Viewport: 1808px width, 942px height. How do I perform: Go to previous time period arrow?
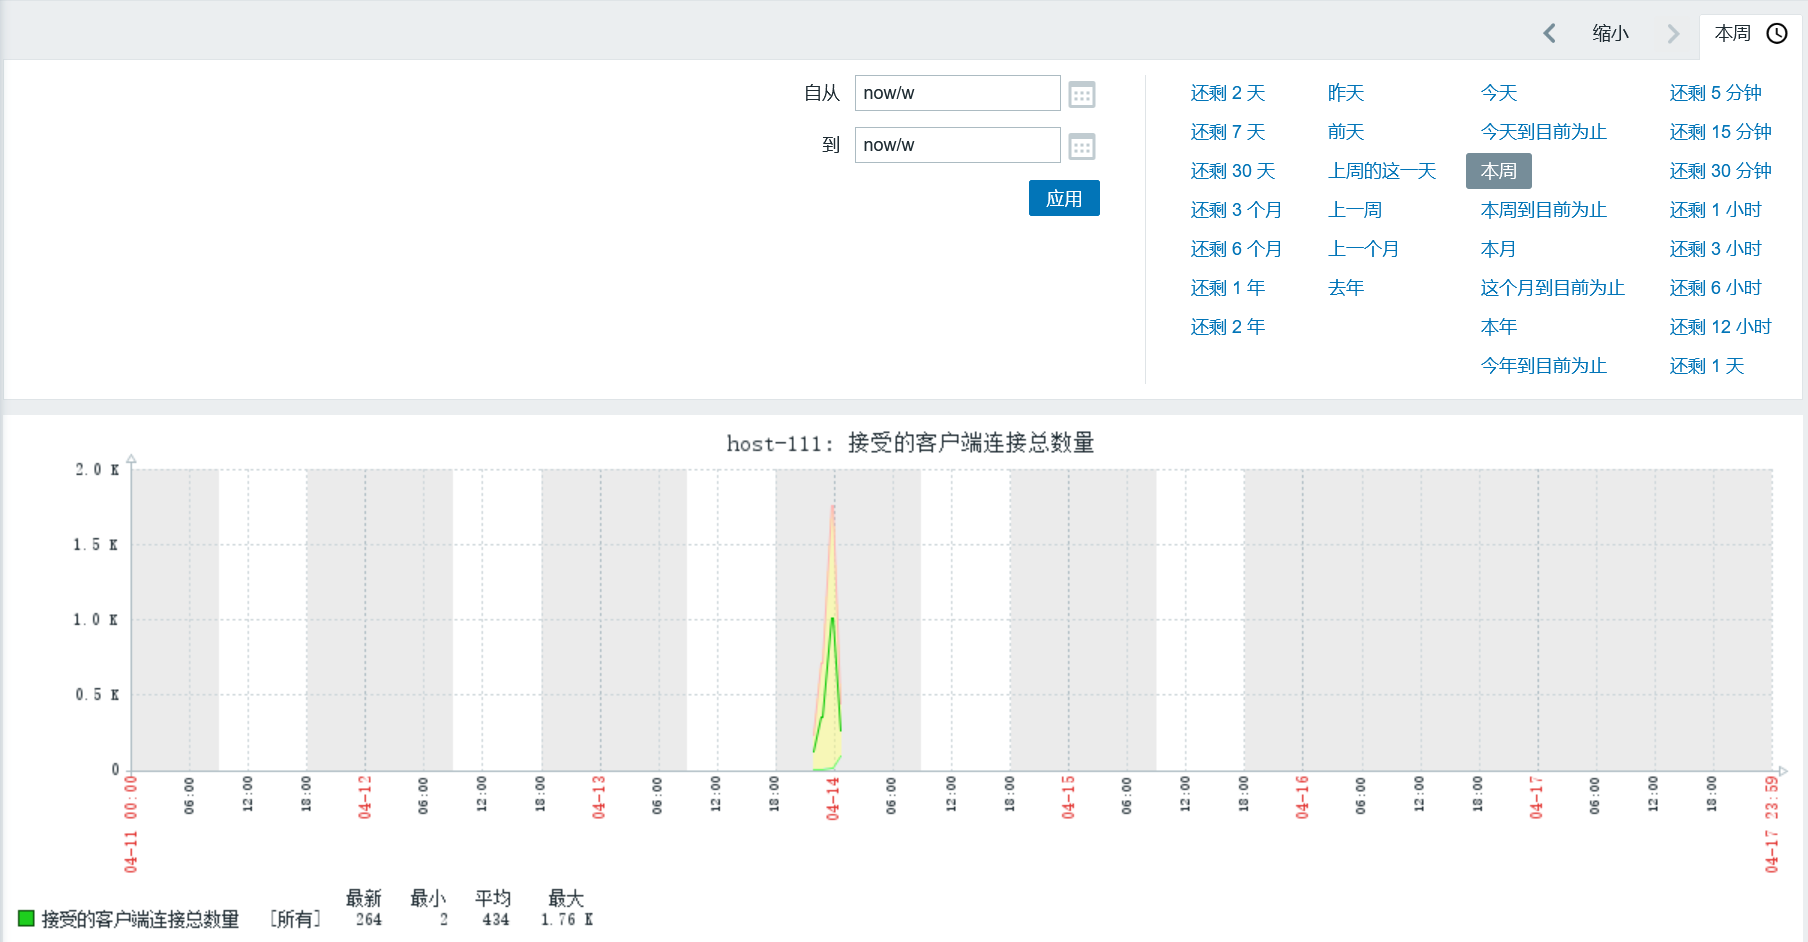coord(1549,33)
